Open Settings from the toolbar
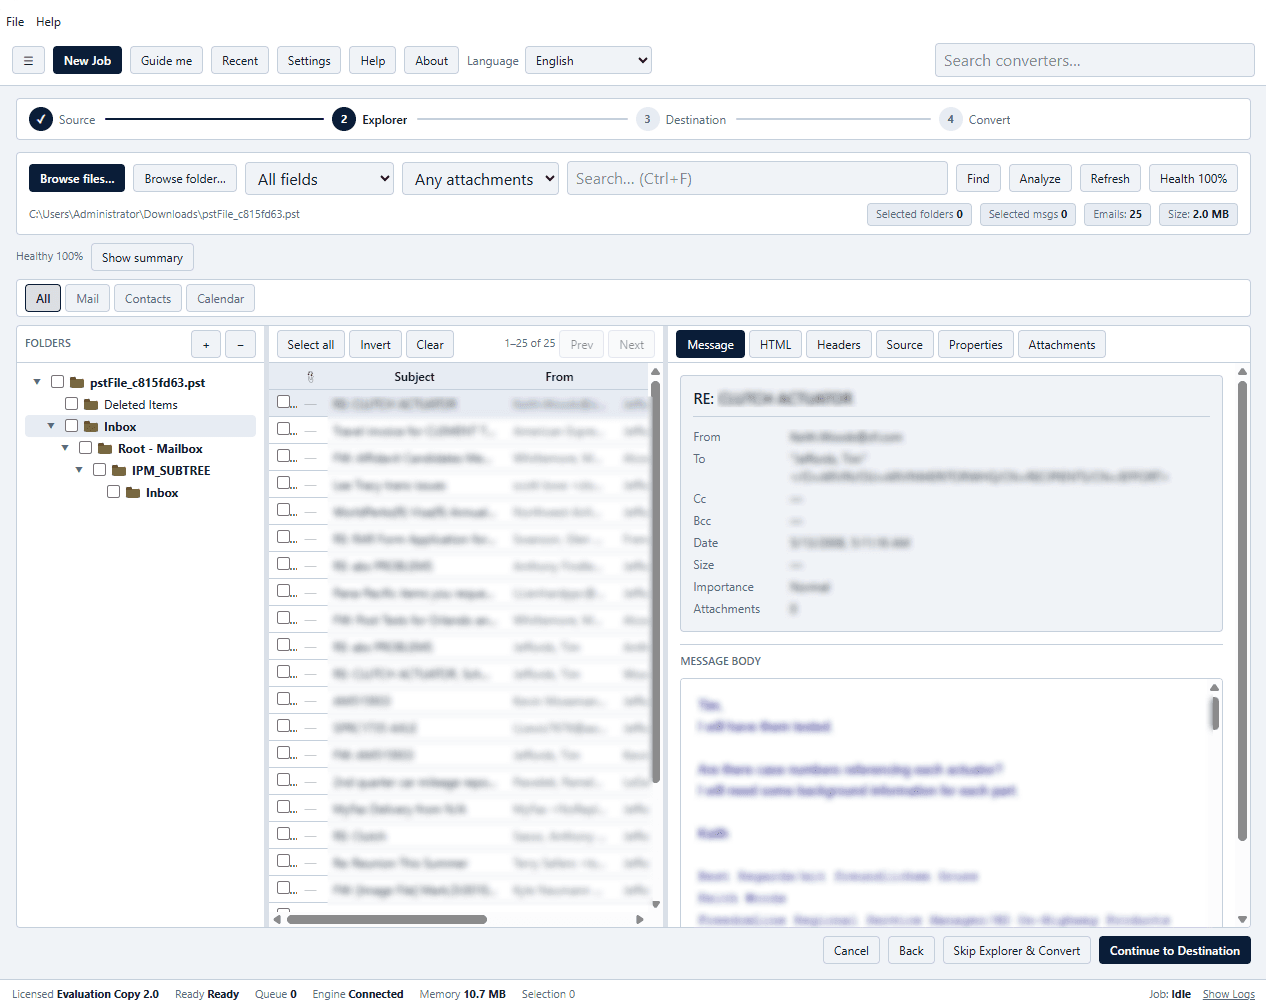Image resolution: width=1266 pixels, height=1007 pixels. click(309, 61)
